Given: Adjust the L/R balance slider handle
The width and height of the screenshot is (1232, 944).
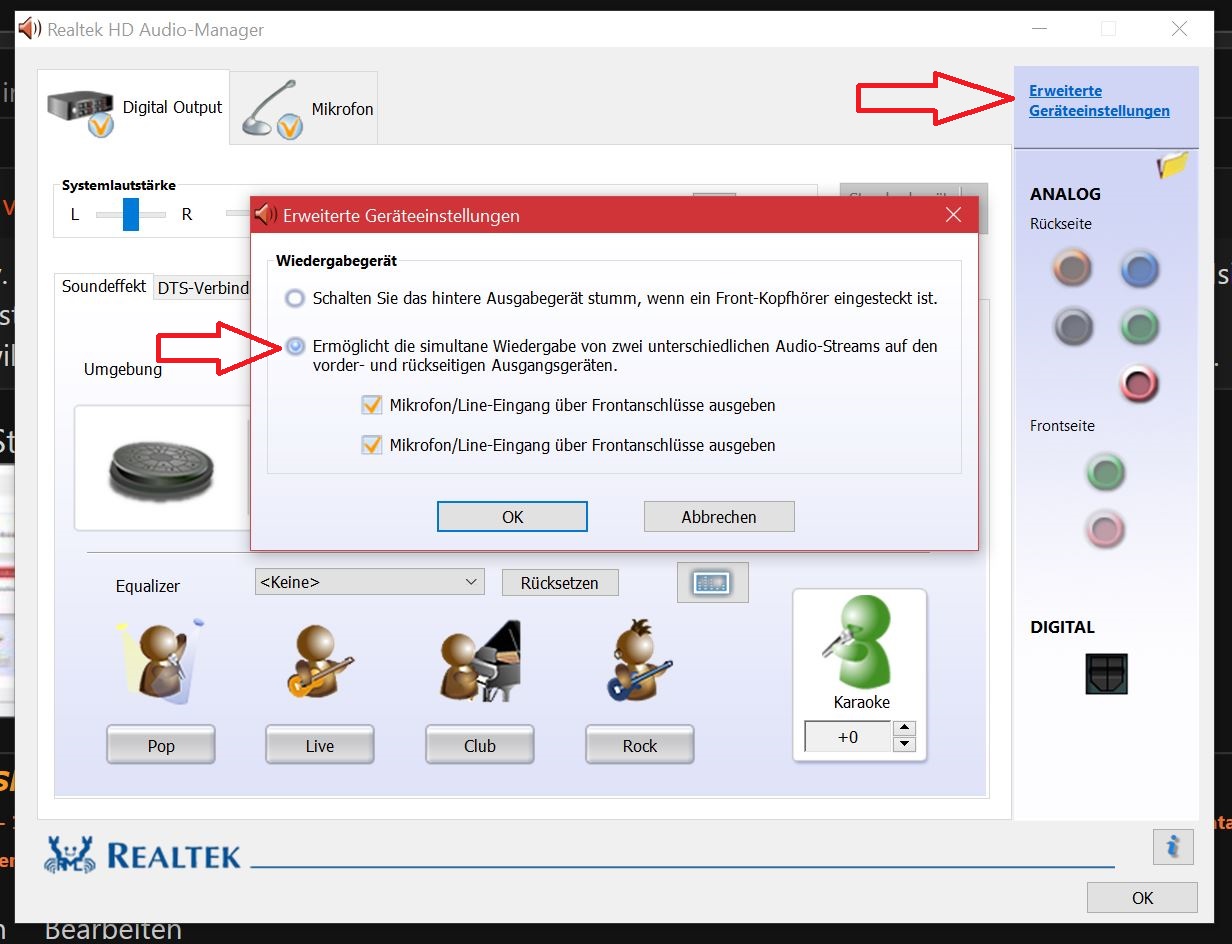Looking at the screenshot, I should [x=131, y=214].
